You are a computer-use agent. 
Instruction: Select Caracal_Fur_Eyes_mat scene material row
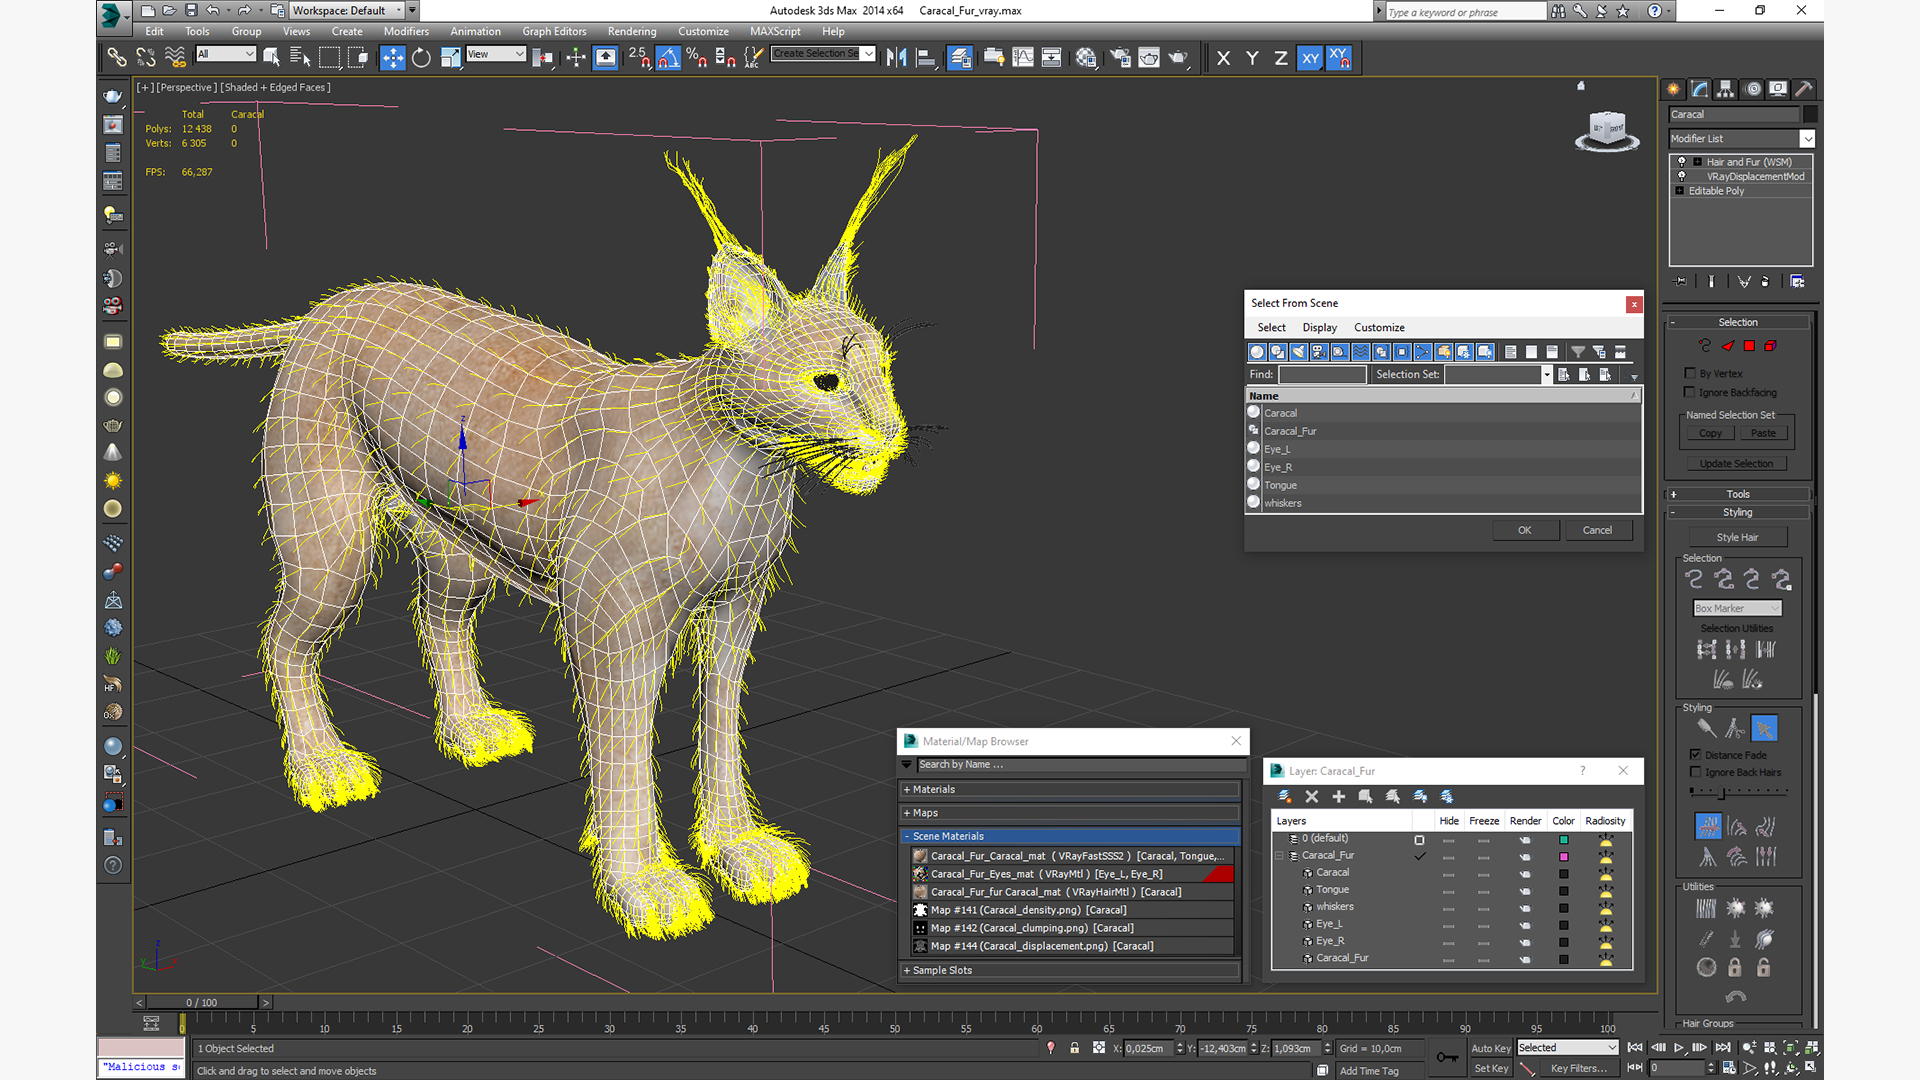tap(1071, 874)
